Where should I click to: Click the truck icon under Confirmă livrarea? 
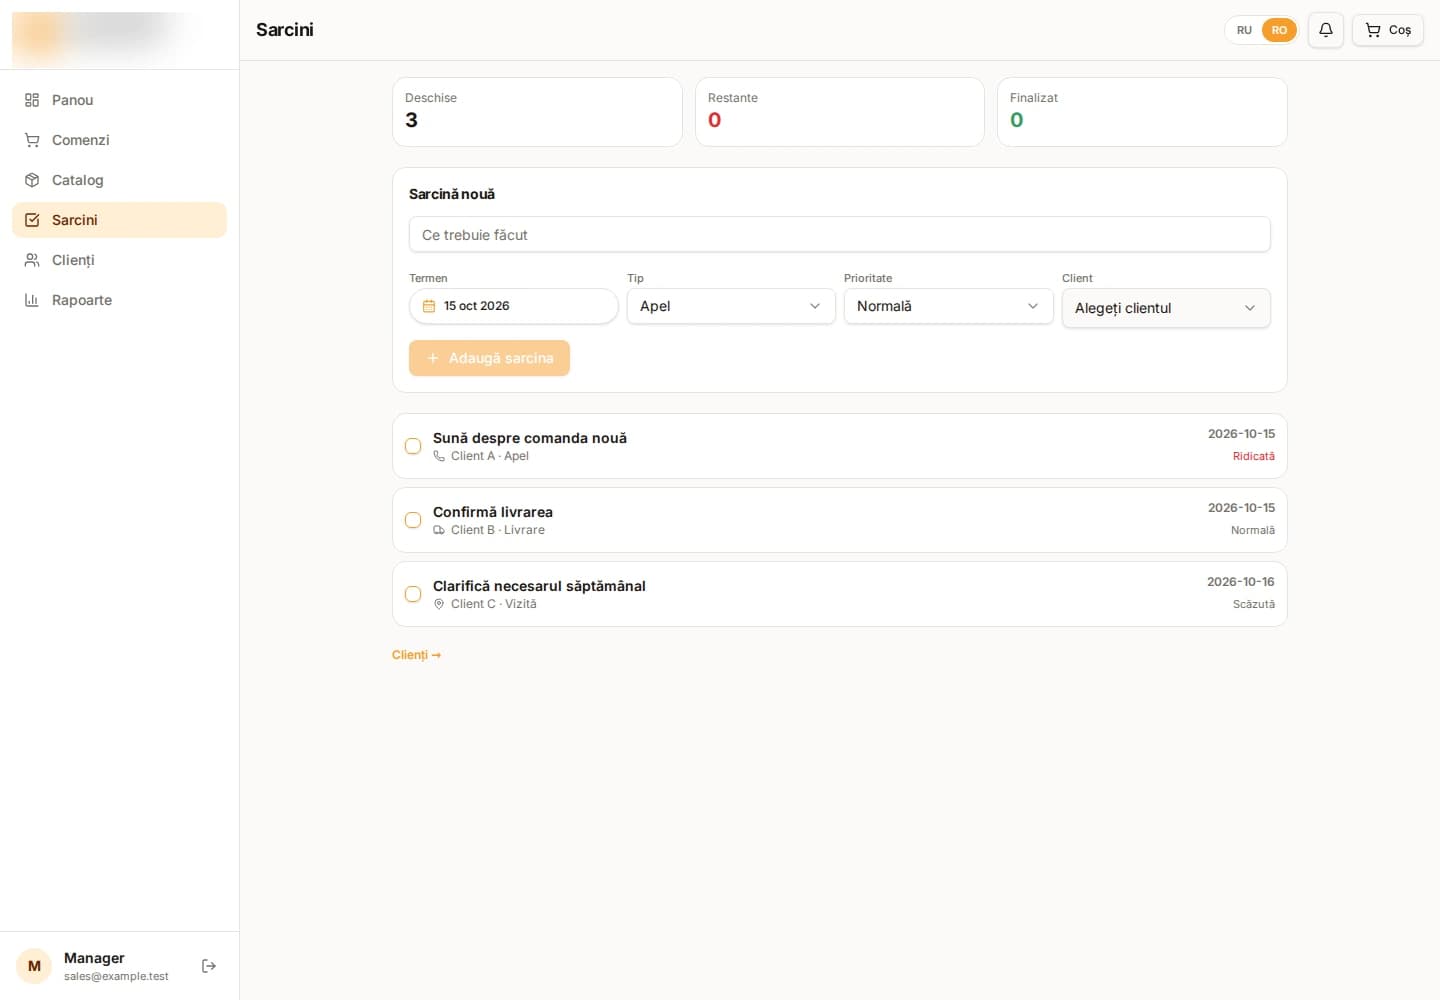pyautogui.click(x=439, y=530)
